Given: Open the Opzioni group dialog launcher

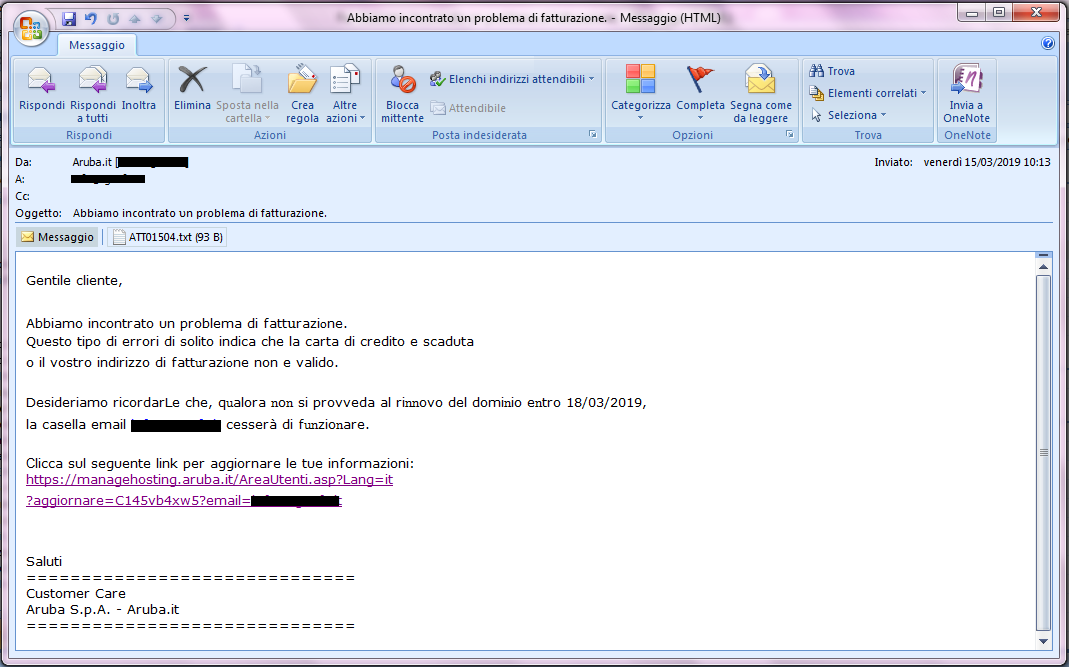Looking at the screenshot, I should click(x=789, y=135).
